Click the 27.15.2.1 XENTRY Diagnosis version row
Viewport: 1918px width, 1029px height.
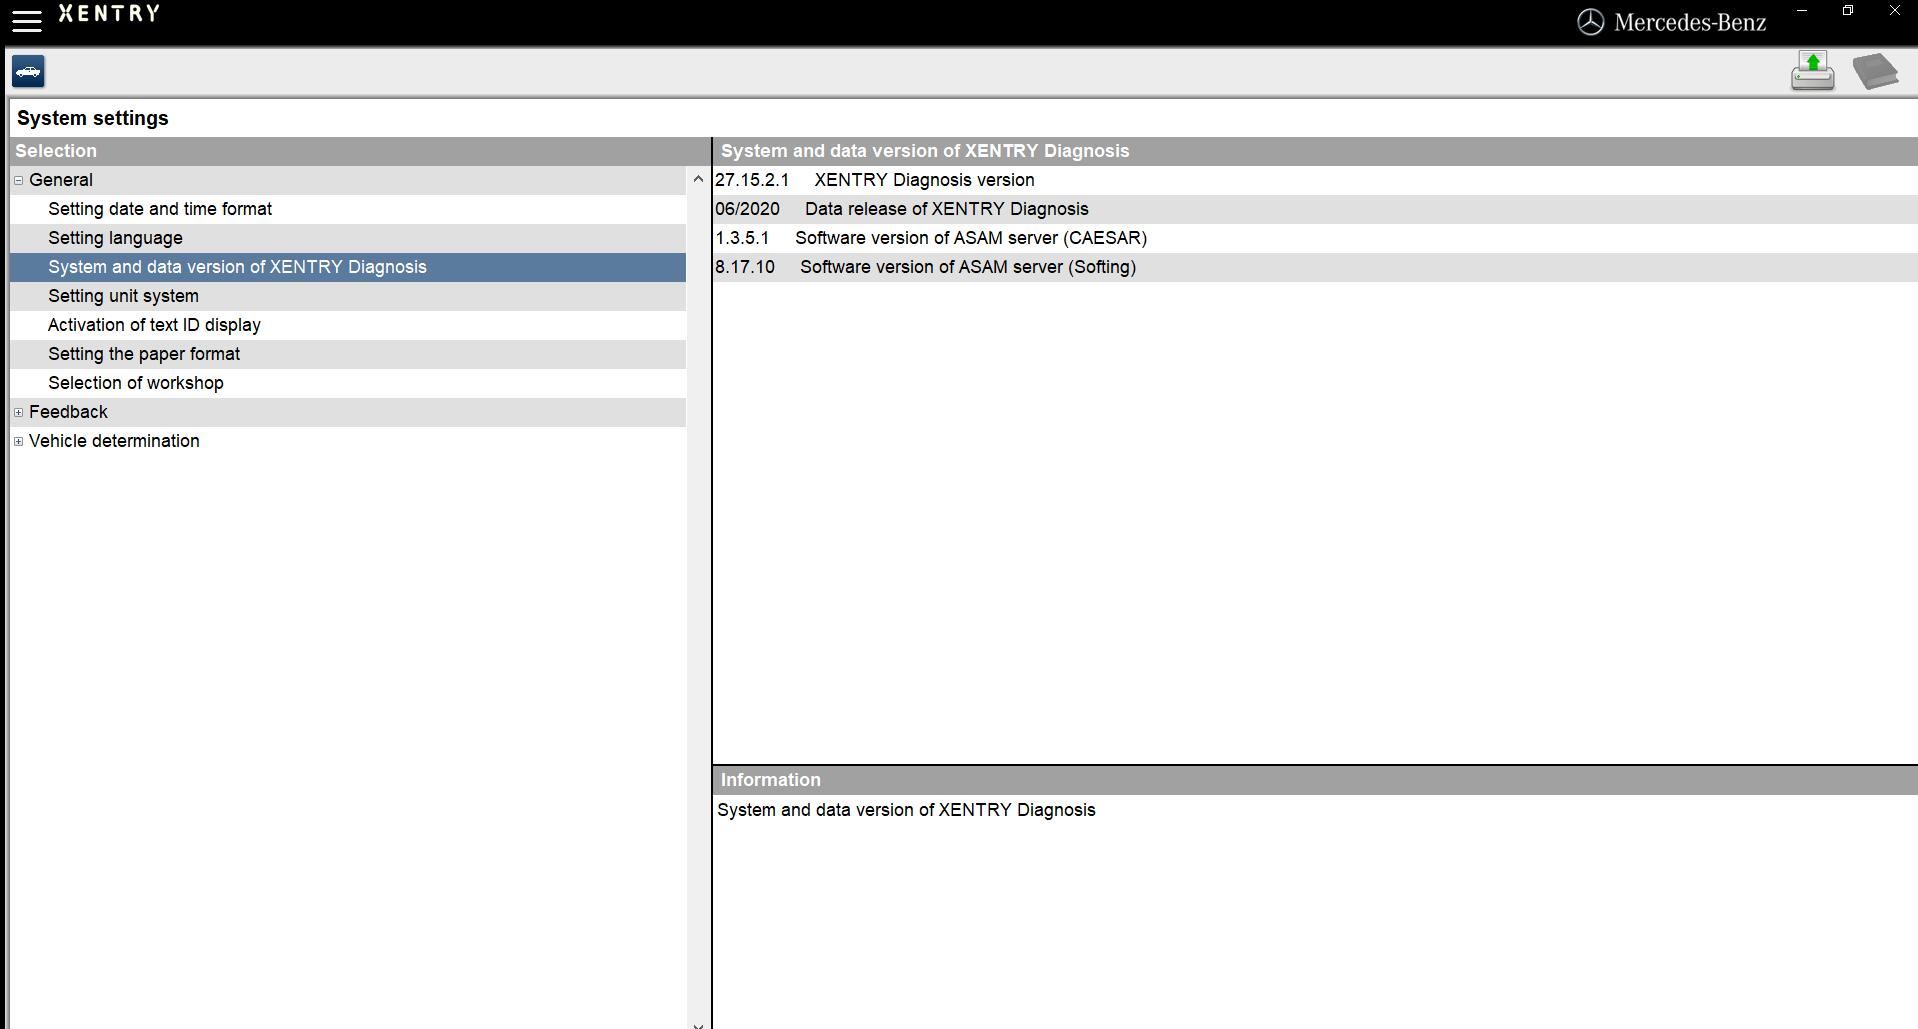(1315, 180)
